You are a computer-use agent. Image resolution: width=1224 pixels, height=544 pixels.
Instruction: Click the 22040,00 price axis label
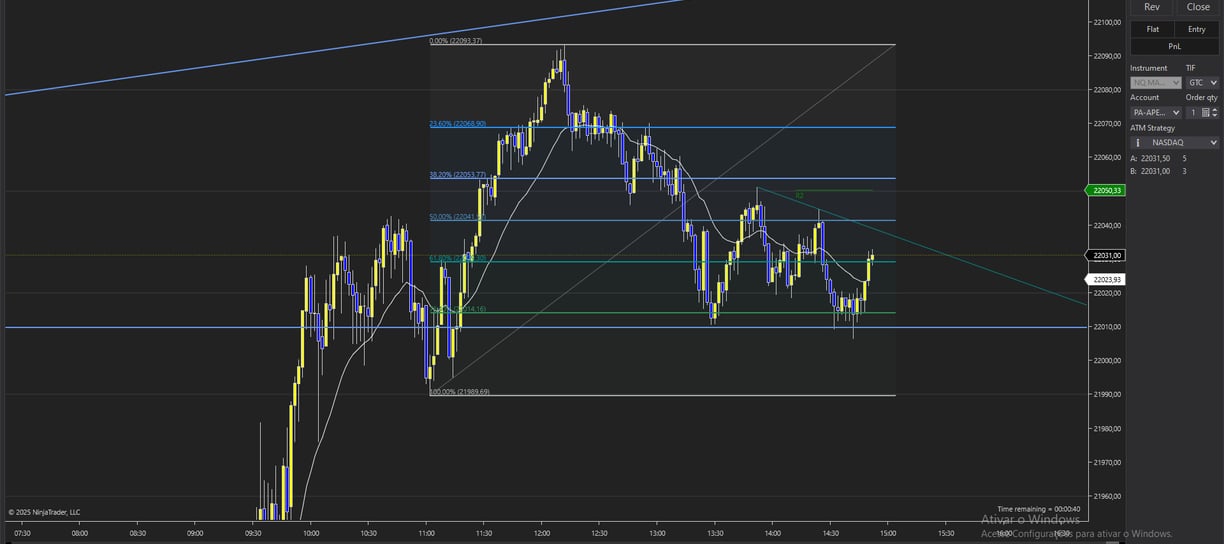(x=1107, y=226)
